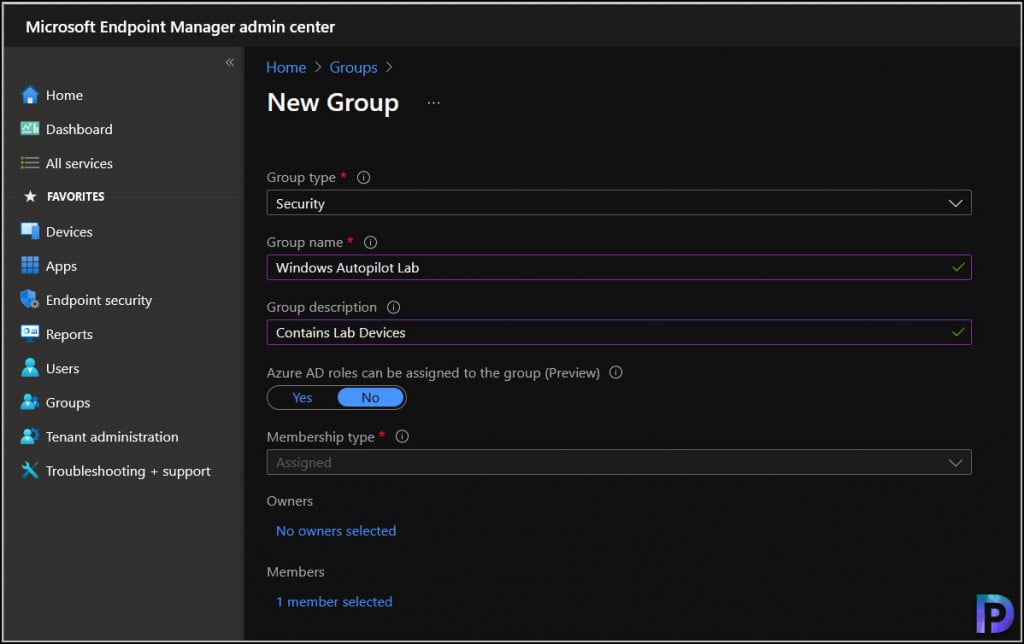Click the Favorites star icon
The image size is (1024, 644).
tap(30, 196)
